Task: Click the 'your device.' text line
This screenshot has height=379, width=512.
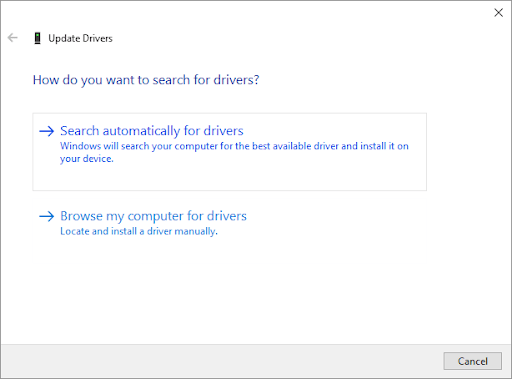Action: click(x=87, y=159)
